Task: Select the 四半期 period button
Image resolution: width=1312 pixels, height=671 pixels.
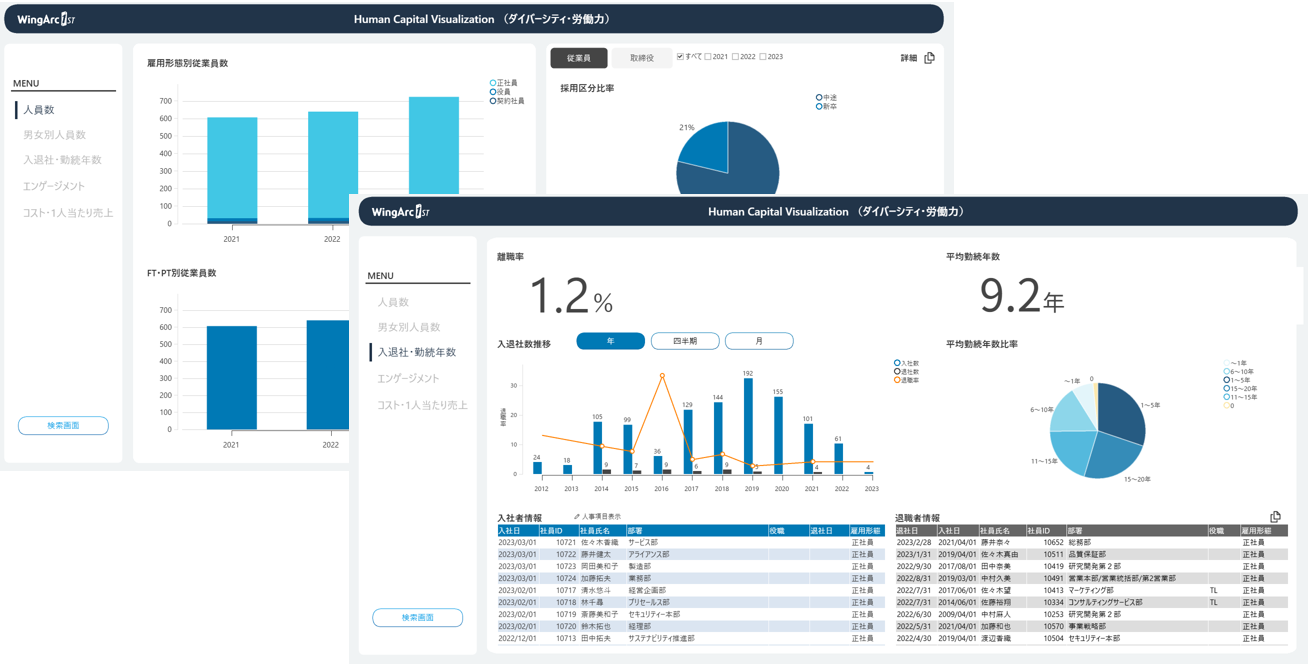Action: point(685,341)
